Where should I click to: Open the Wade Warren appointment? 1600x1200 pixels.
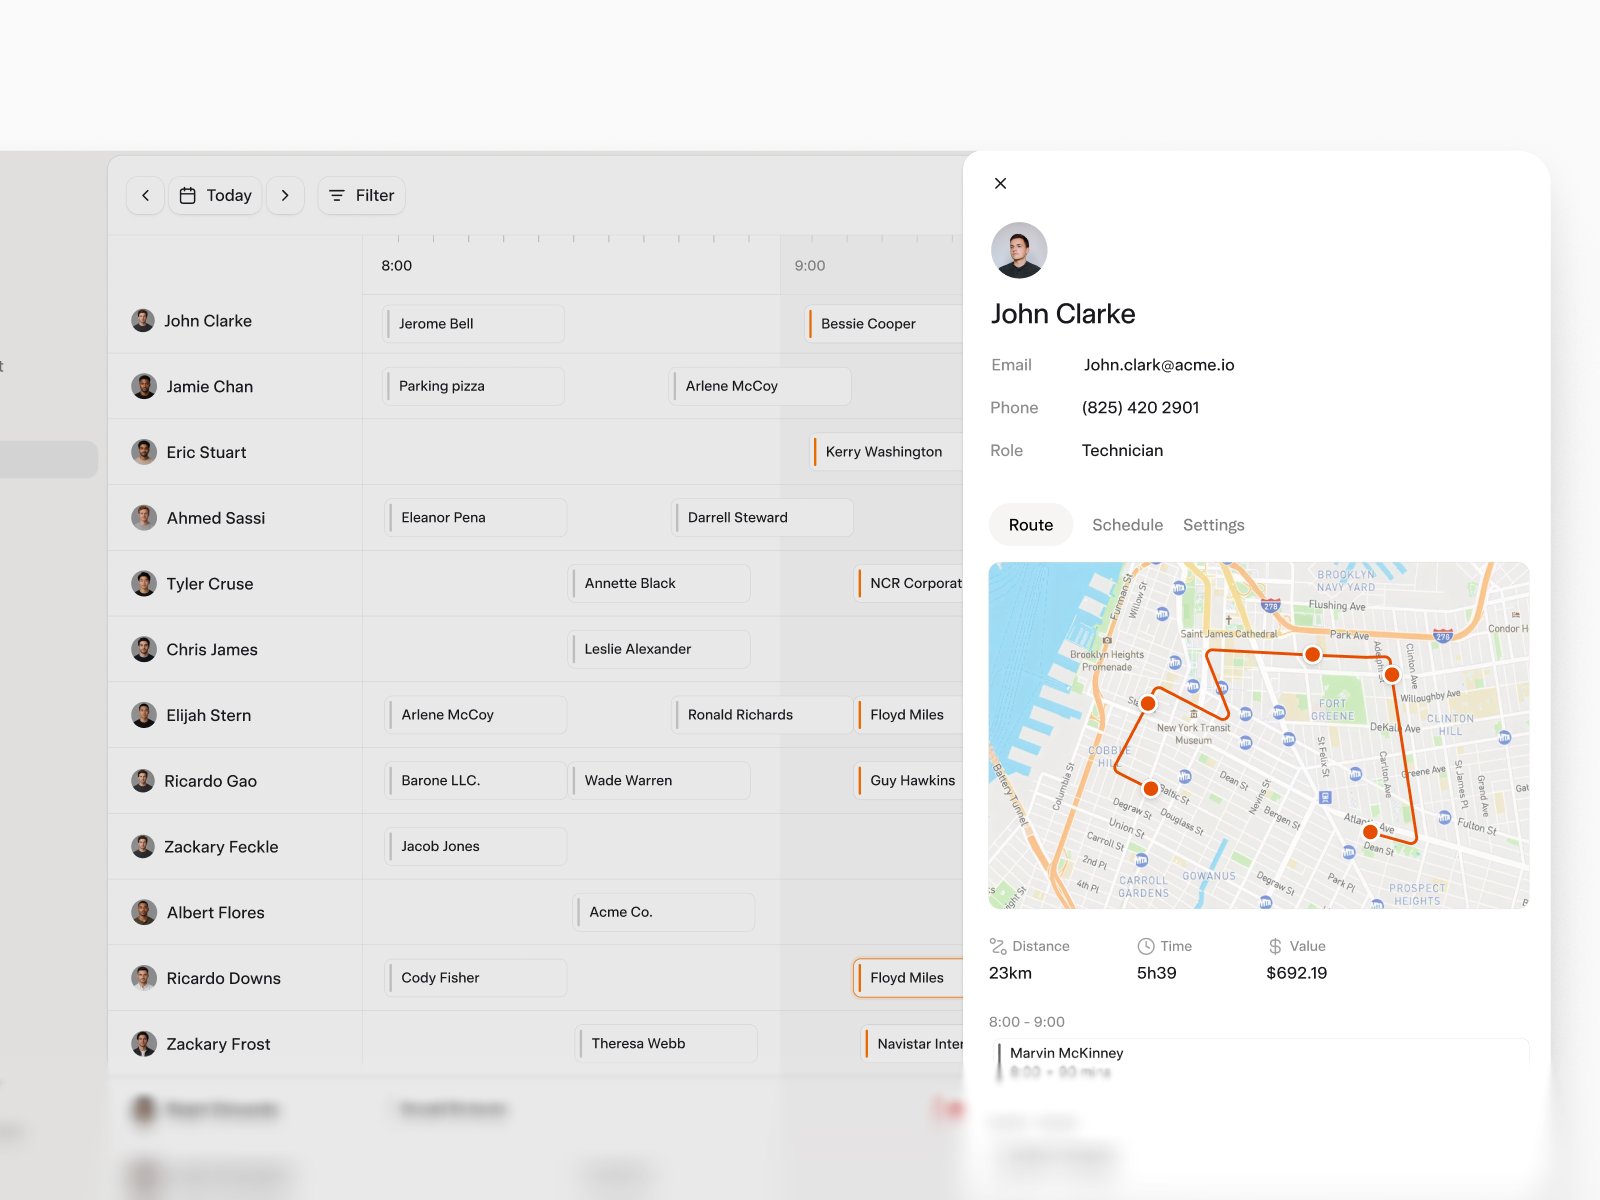660,781
